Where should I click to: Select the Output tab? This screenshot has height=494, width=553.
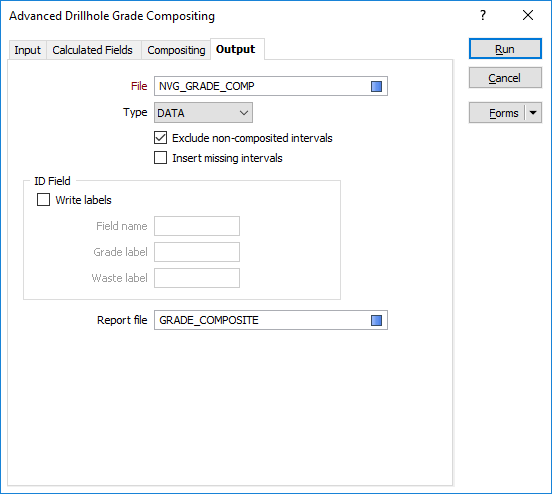[236, 49]
